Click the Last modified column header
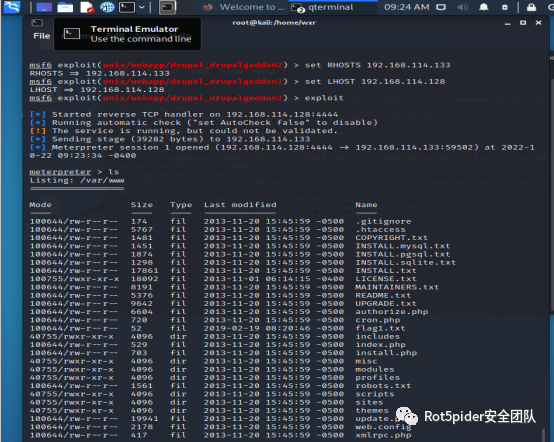This screenshot has height=442, width=554. (x=240, y=205)
